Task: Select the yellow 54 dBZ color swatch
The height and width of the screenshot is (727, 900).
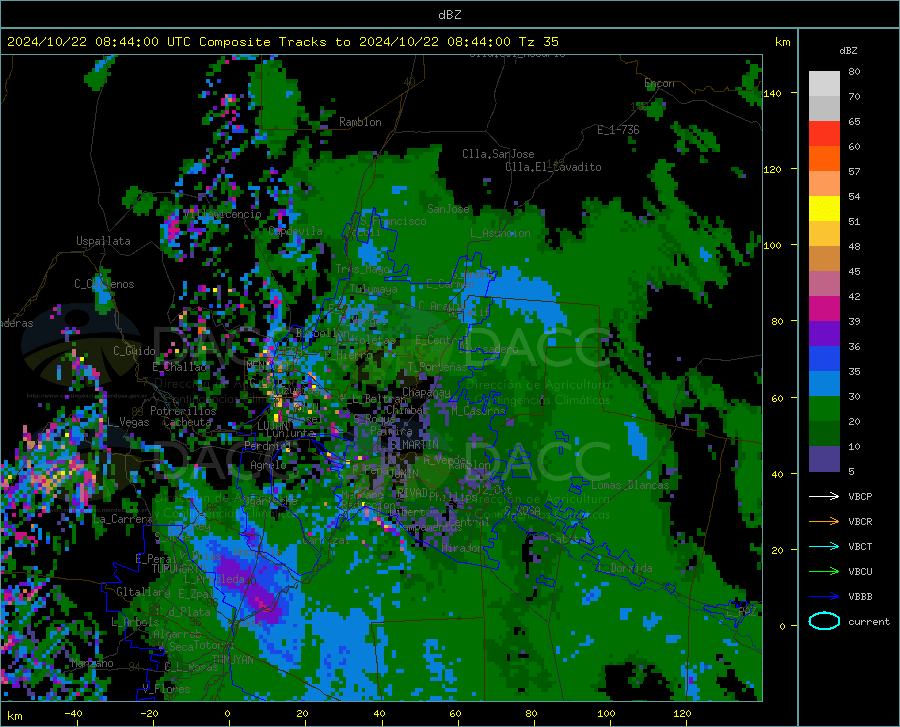Action: click(x=824, y=209)
